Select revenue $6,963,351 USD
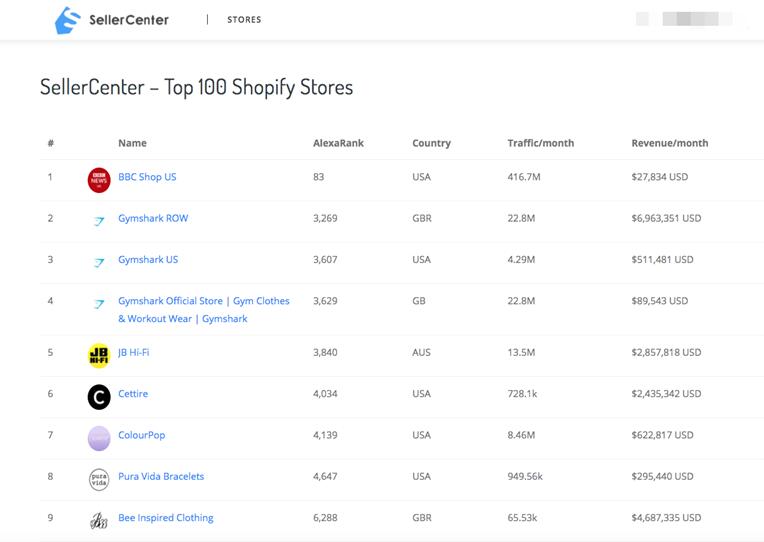Screen dimensions: 764x542 666,218
